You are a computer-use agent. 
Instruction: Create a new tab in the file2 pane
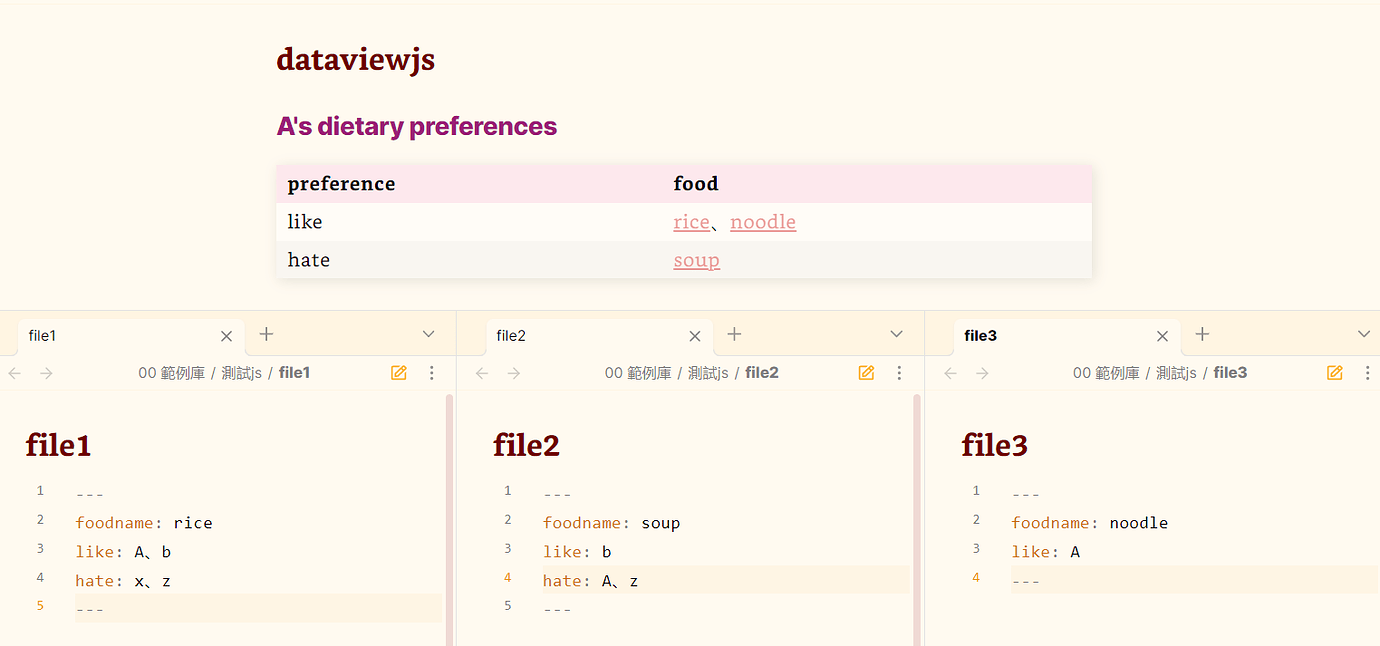click(733, 334)
